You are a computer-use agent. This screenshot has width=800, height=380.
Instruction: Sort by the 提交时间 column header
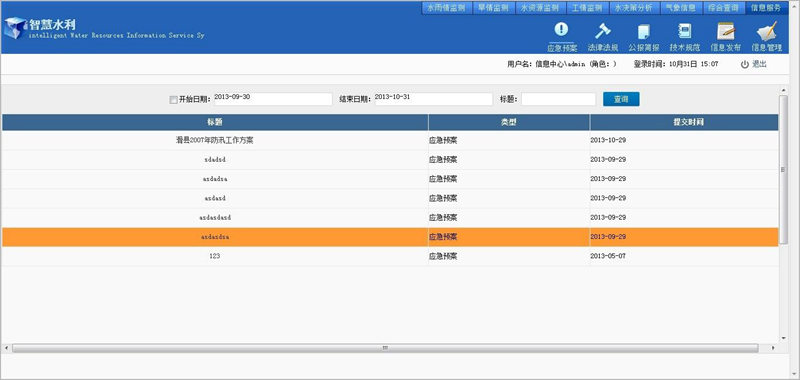(684, 122)
